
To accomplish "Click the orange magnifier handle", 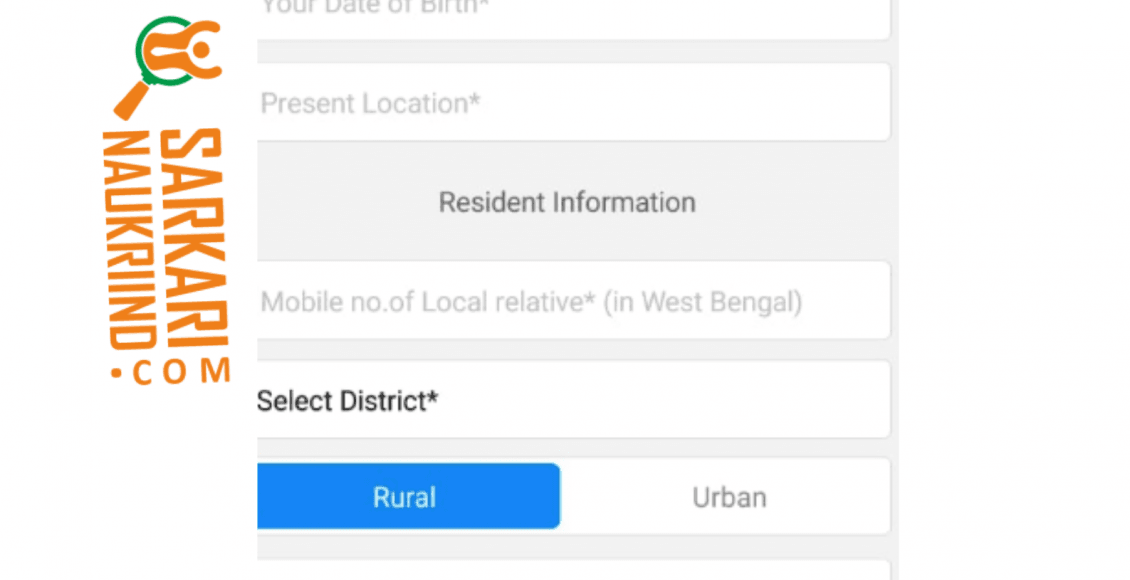I will (x=130, y=100).
